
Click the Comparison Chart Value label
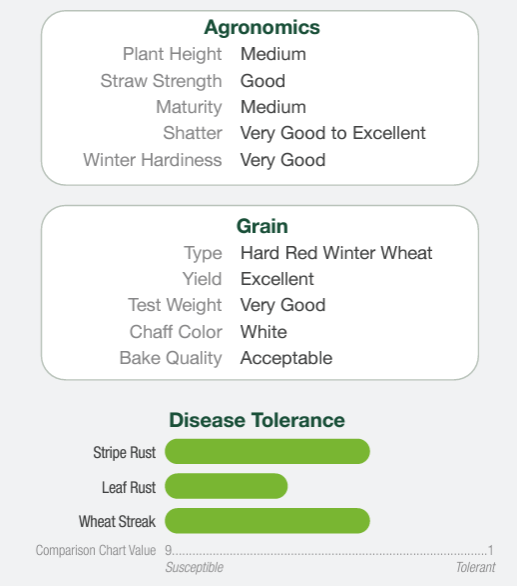pyautogui.click(x=96, y=550)
